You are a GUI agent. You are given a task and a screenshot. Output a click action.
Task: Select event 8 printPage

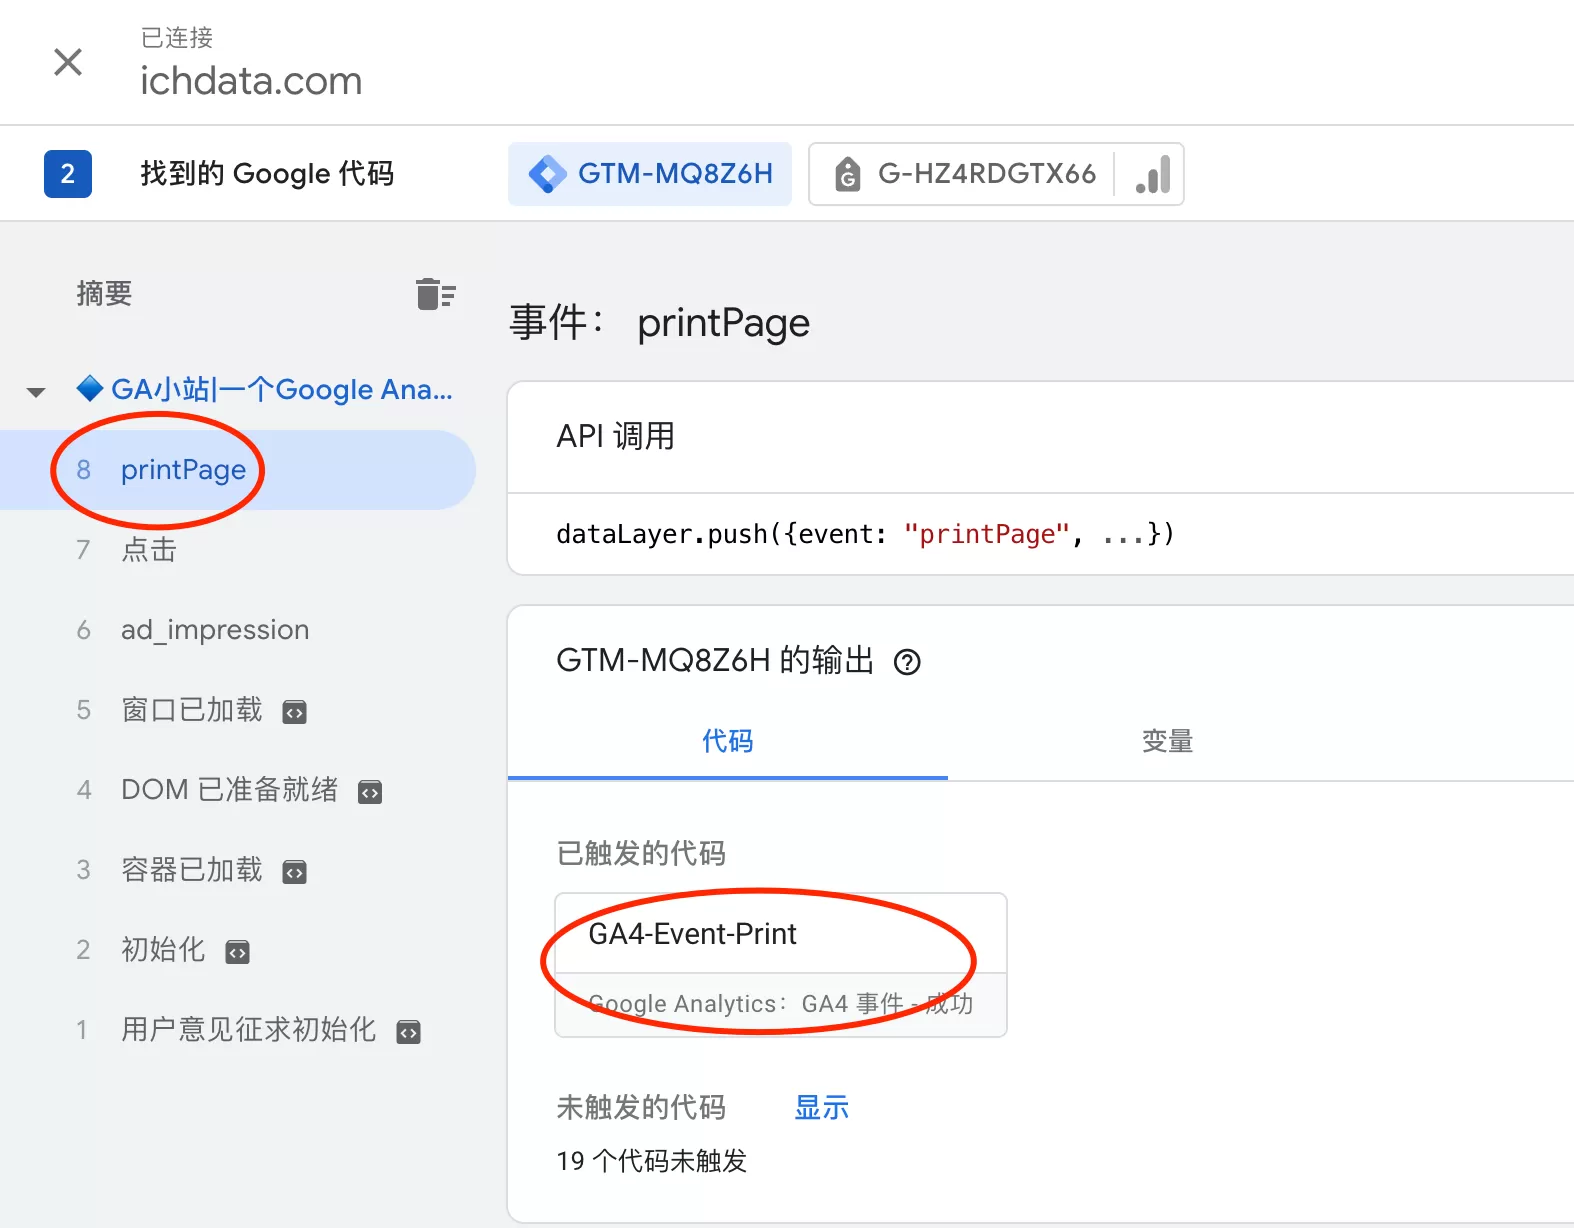pyautogui.click(x=238, y=470)
